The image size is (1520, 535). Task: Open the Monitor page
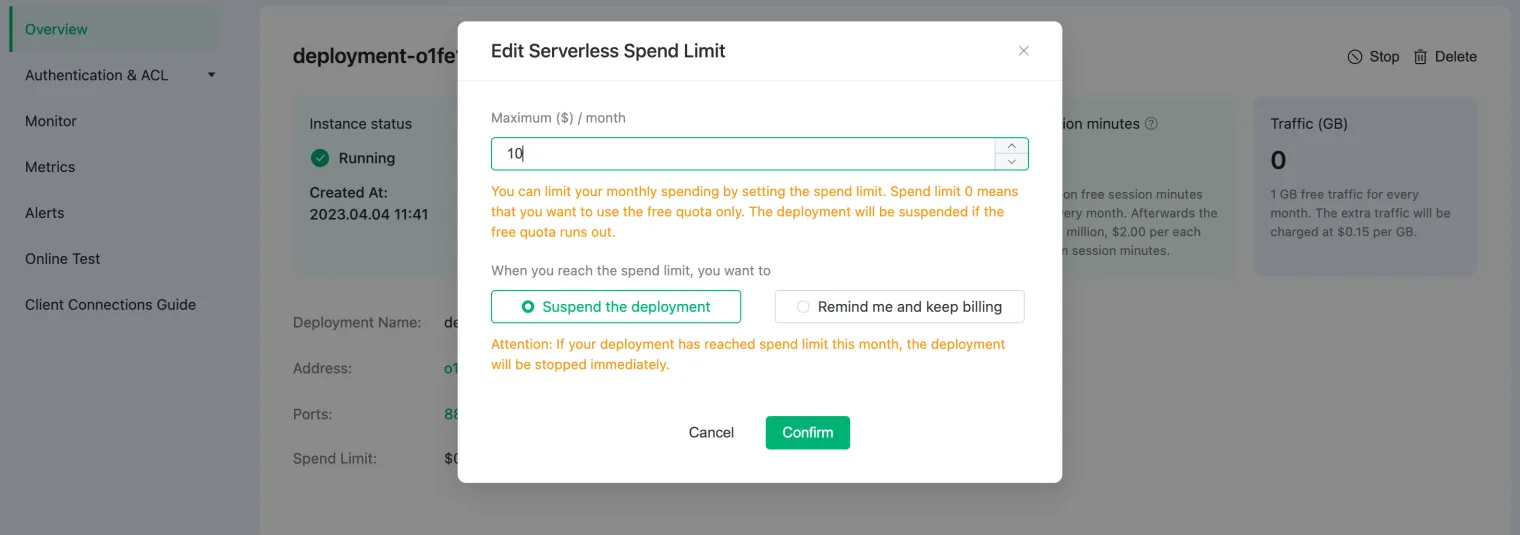click(x=51, y=121)
